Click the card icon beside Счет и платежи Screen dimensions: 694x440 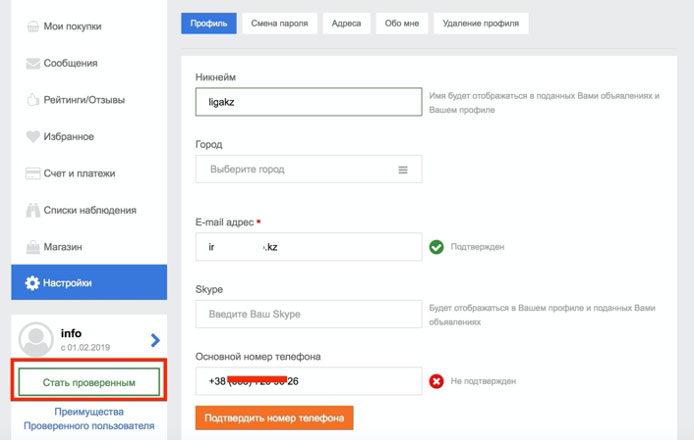coord(32,173)
